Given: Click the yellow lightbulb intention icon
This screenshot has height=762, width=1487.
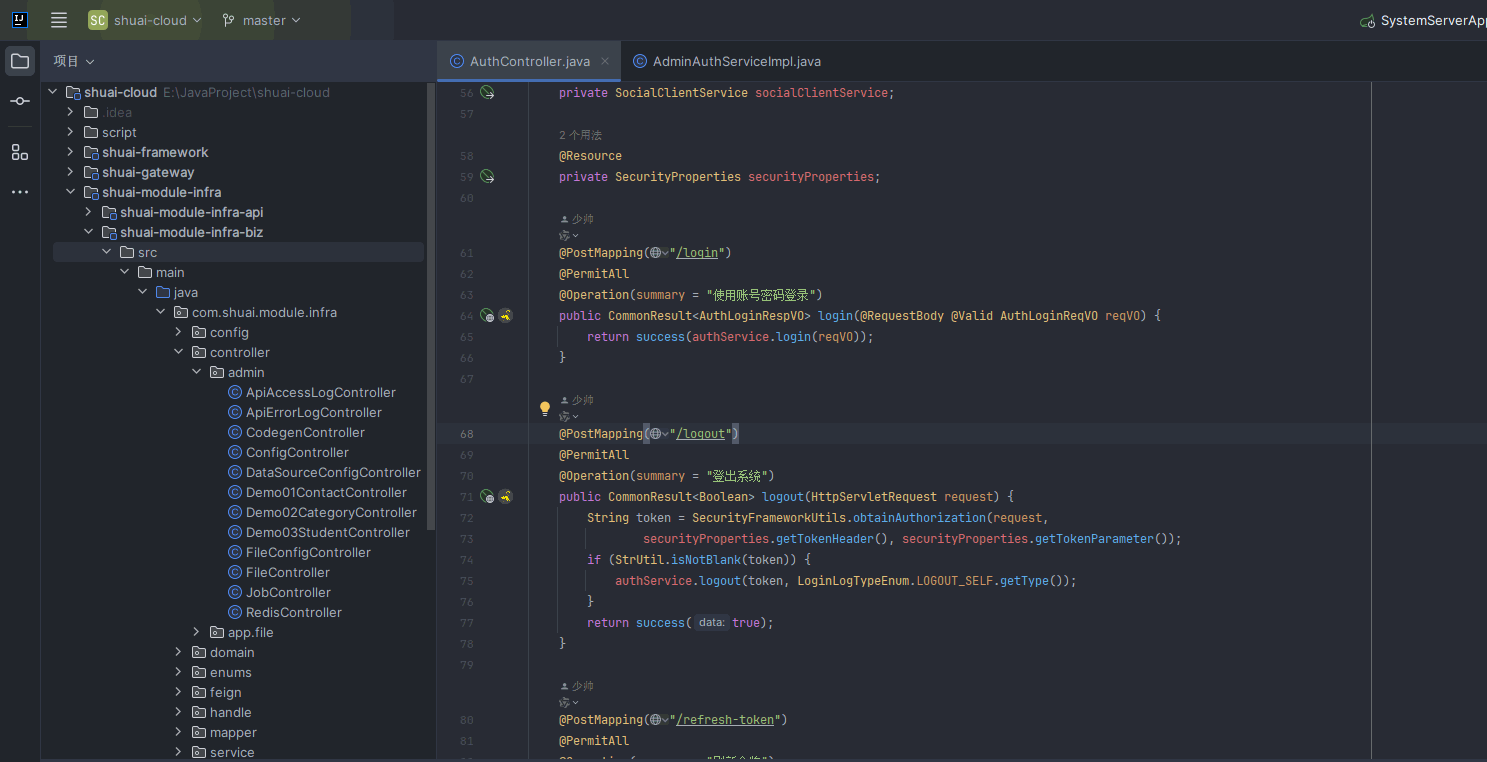Looking at the screenshot, I should pos(545,408).
